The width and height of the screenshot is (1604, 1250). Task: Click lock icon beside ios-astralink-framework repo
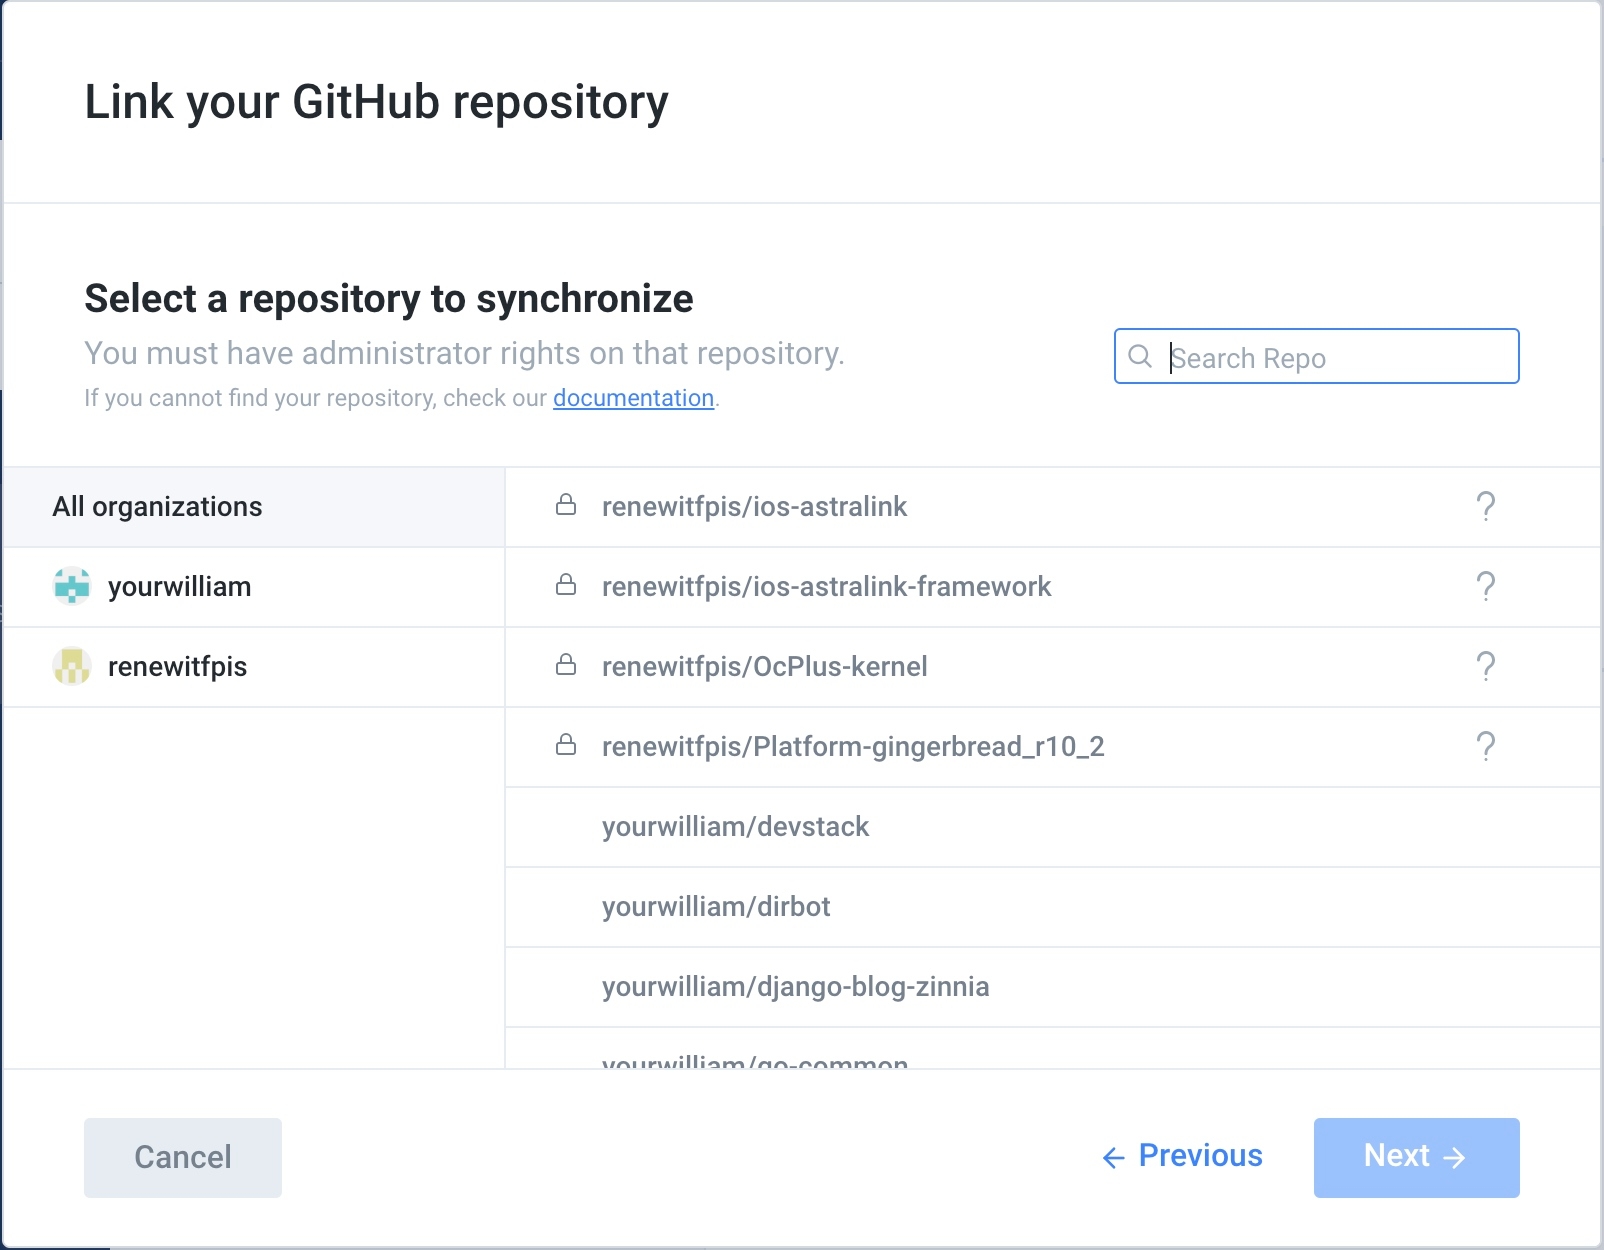[x=566, y=585]
